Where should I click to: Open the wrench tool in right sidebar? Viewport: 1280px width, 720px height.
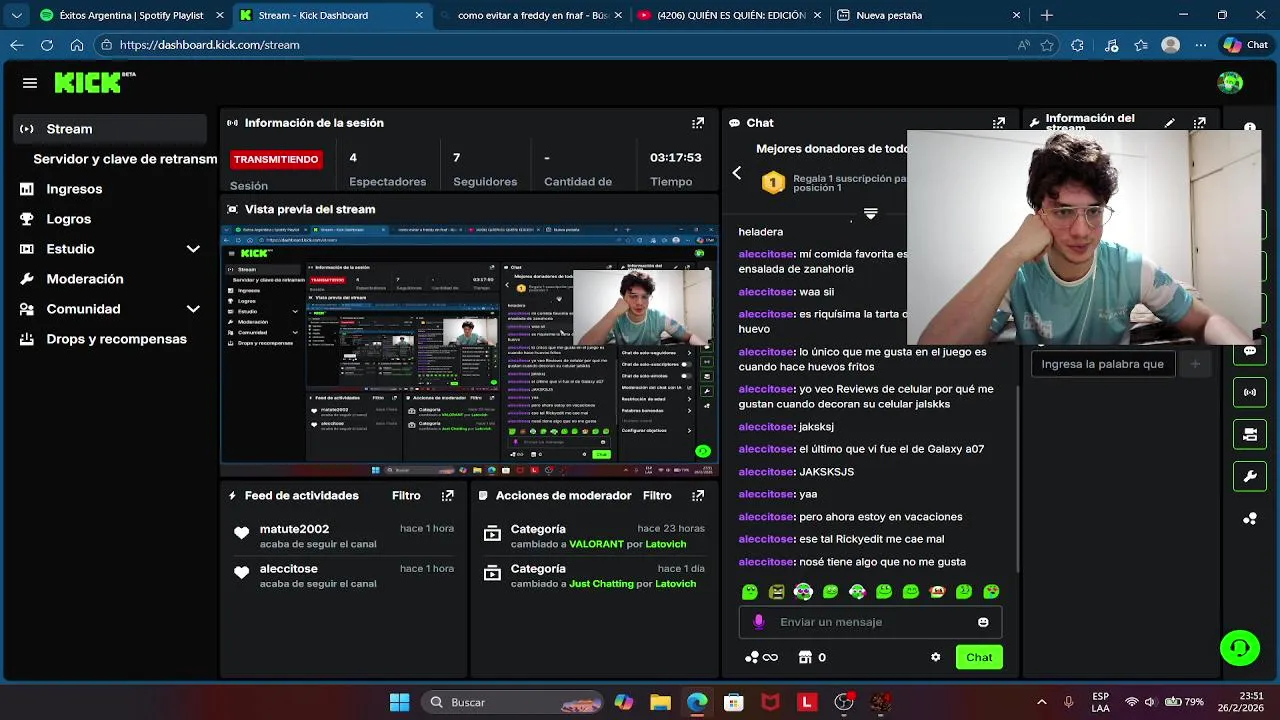1250,477
